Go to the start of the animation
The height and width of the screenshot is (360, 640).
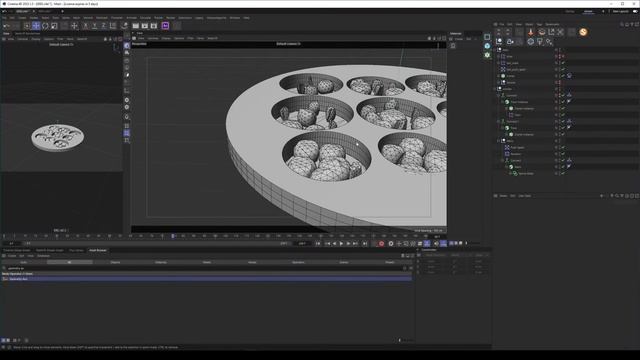318,244
